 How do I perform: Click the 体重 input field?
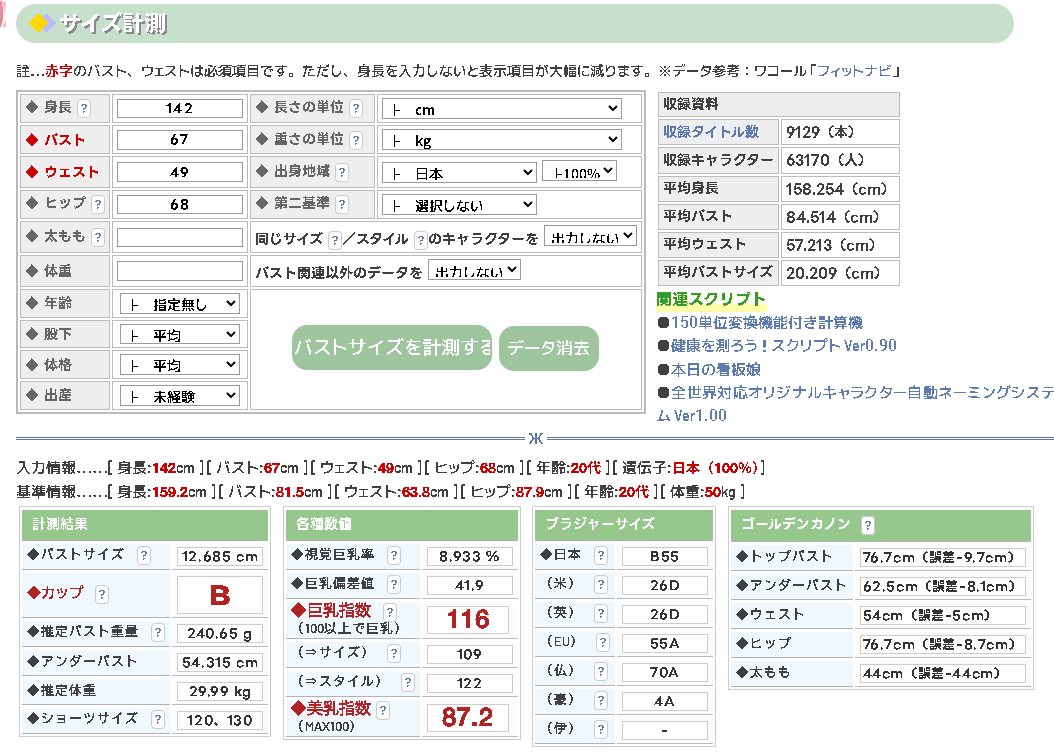(x=180, y=271)
